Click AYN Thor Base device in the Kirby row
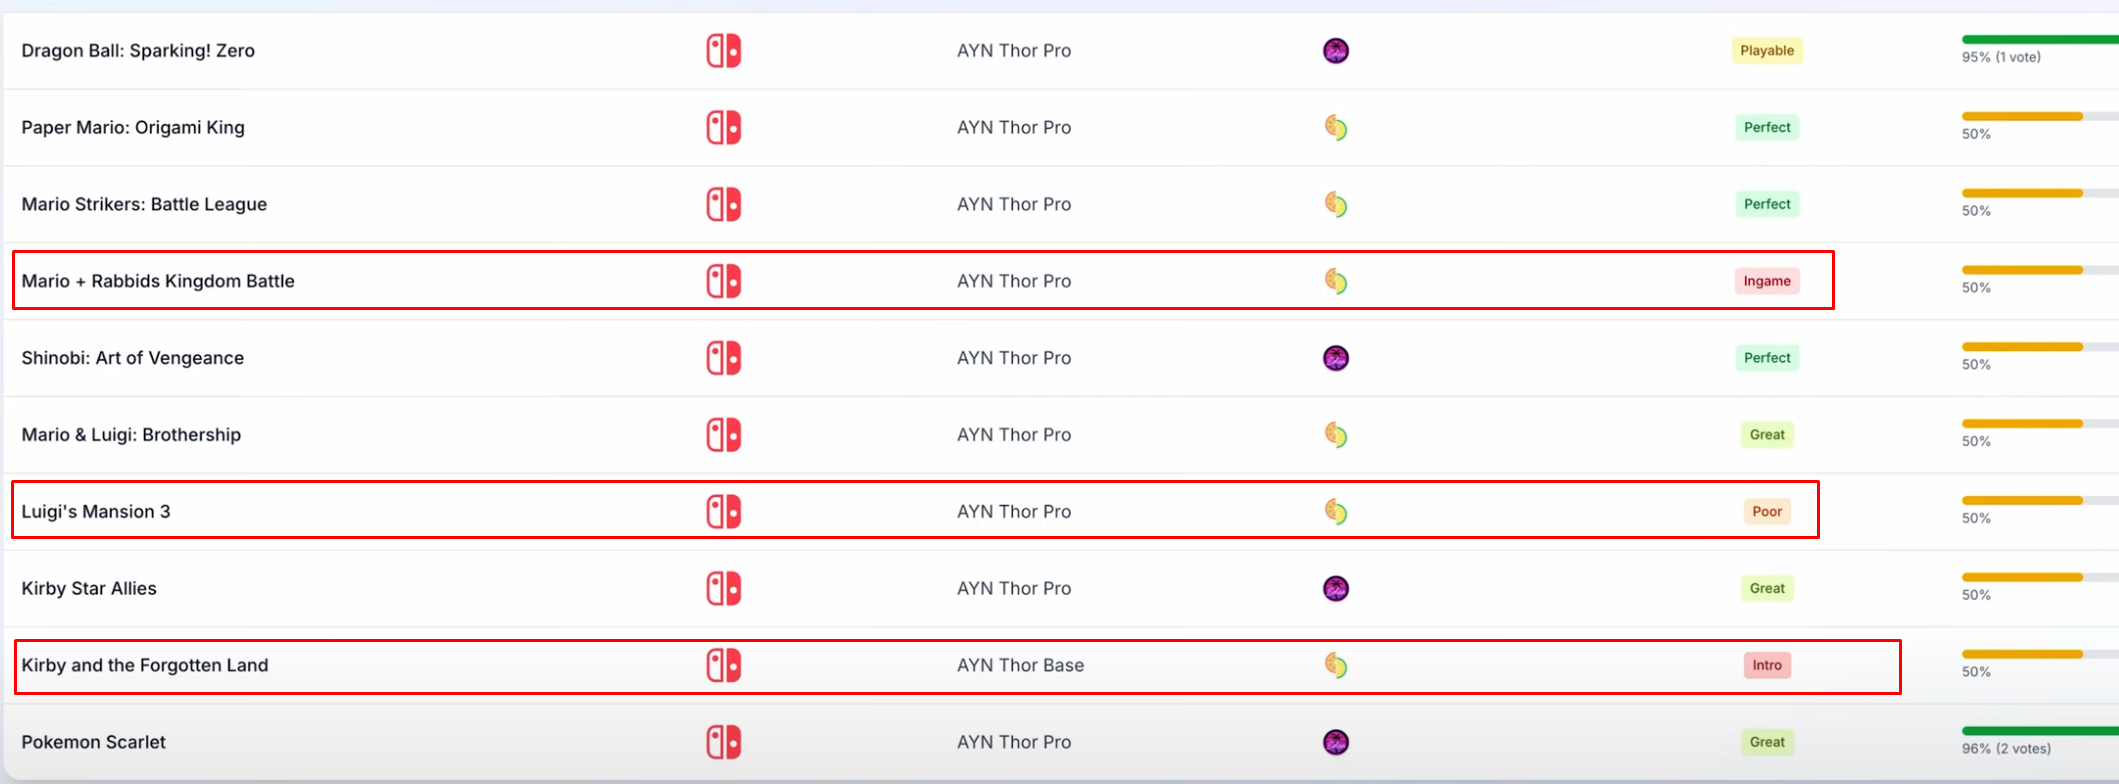Screen dimensions: 2119x784 click(1020, 665)
